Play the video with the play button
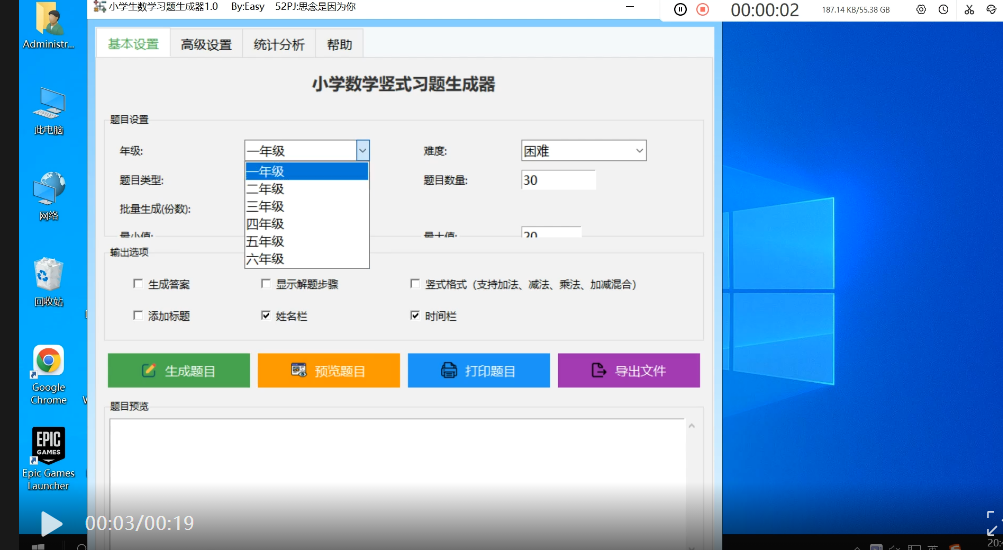Viewport: 1003px width, 550px height. tap(51, 524)
